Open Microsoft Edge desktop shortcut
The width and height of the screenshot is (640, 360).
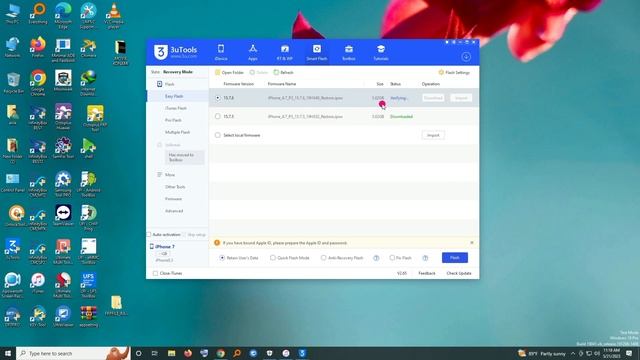point(63,16)
